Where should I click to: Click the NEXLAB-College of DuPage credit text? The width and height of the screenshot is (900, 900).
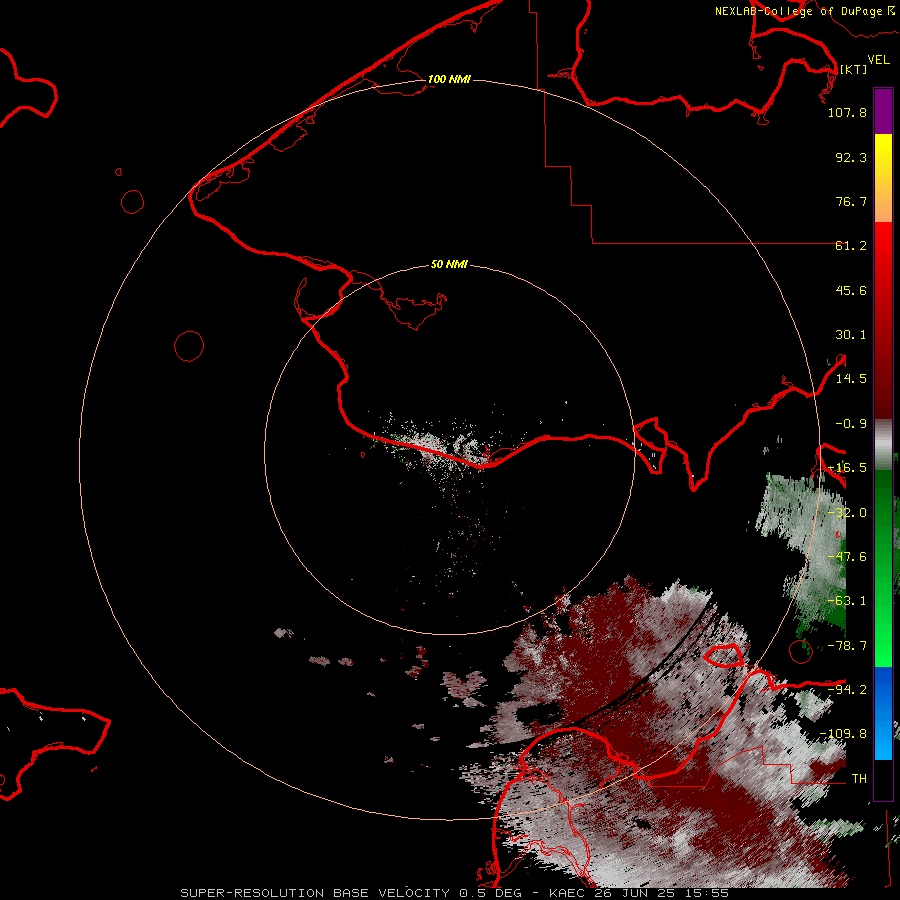pyautogui.click(x=804, y=11)
